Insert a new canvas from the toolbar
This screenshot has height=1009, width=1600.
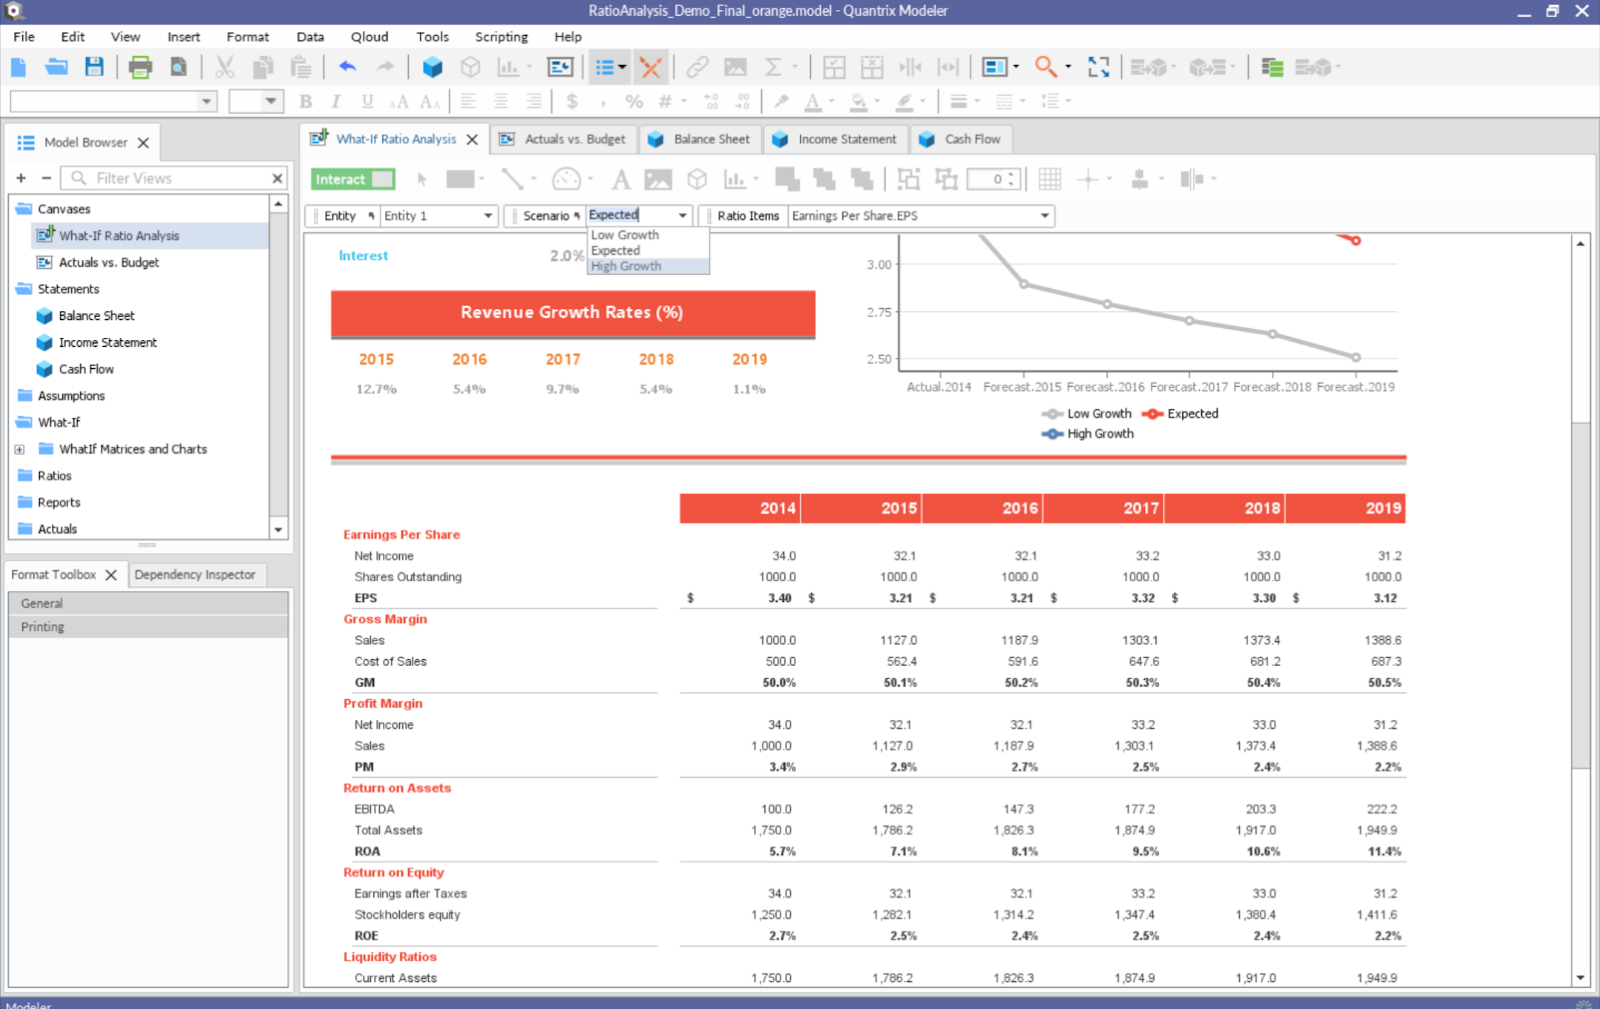[x=560, y=67]
